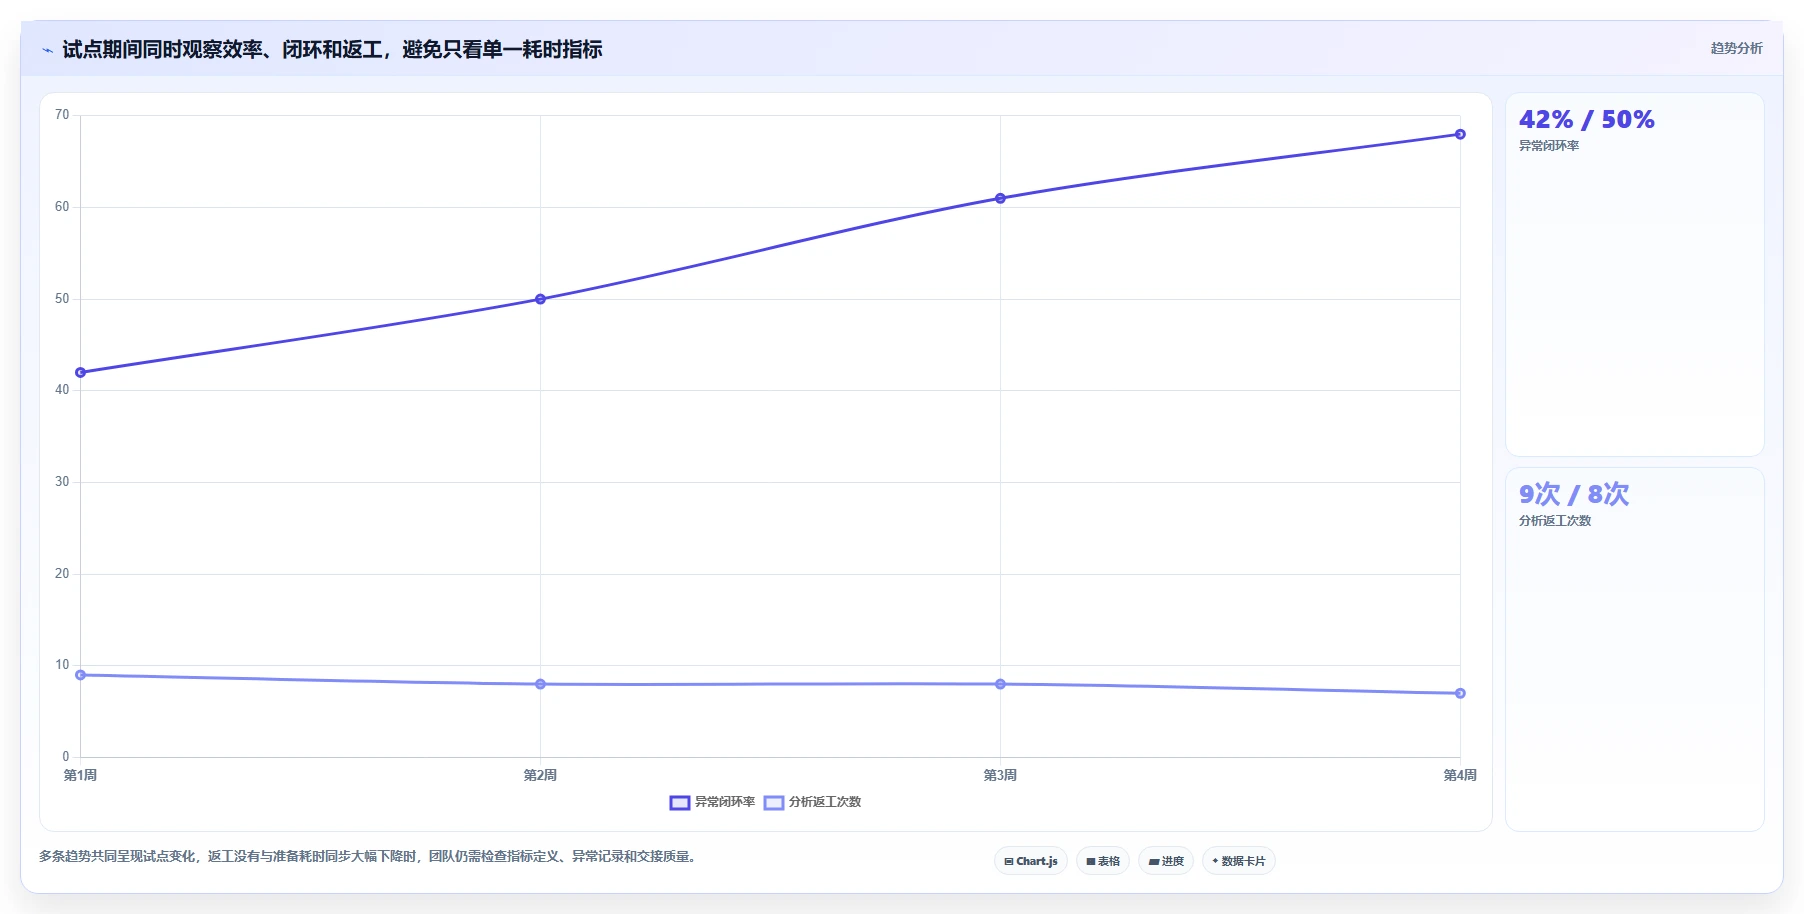The height and width of the screenshot is (914, 1804).
Task: Select the 异常闭环率 data point at 第3周
Action: tap(1000, 198)
